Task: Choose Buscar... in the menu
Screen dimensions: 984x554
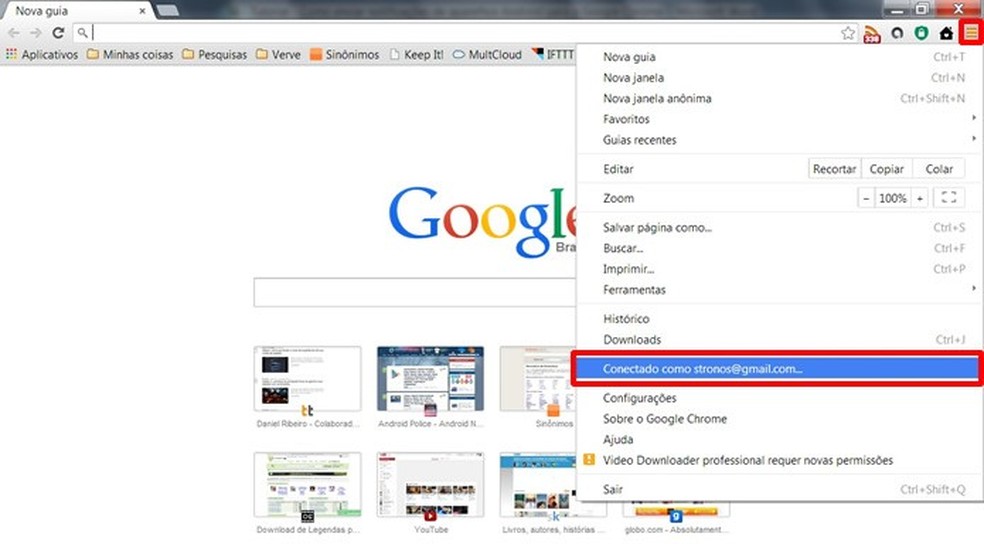Action: click(x=779, y=248)
